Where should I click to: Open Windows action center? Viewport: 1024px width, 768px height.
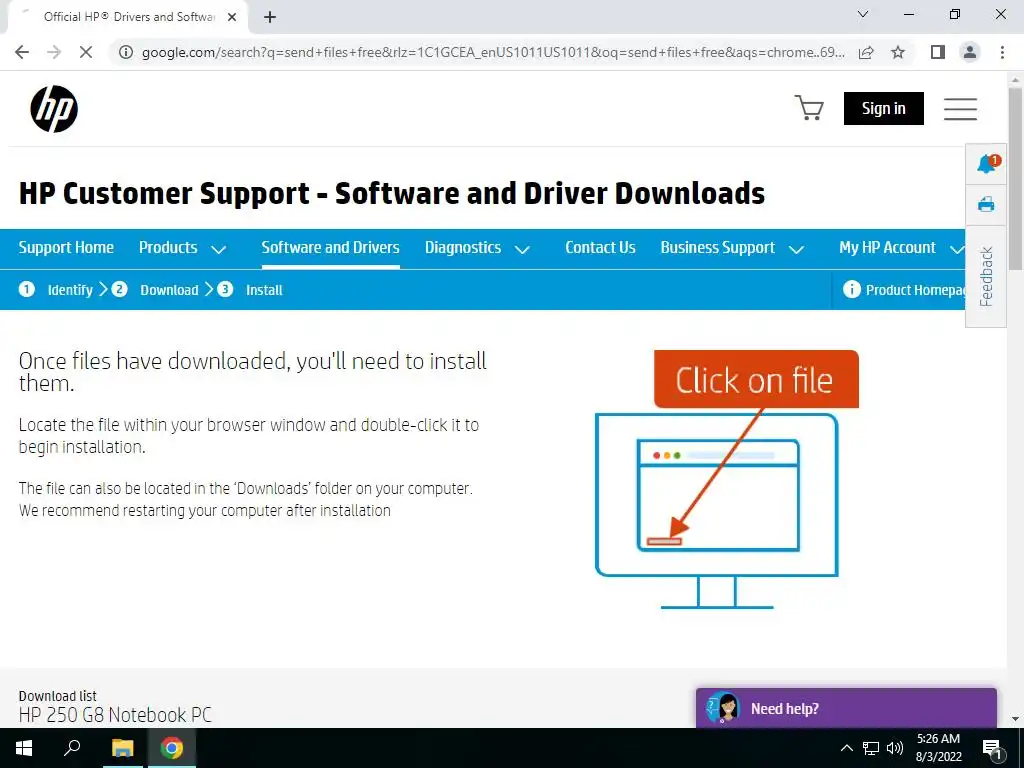click(992, 749)
